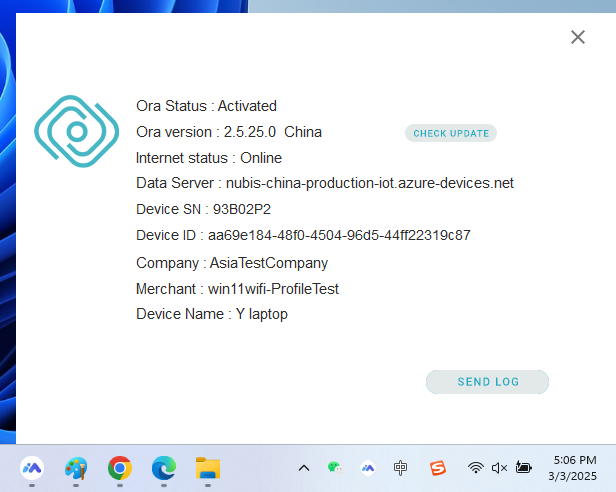This screenshot has height=492, width=616.
Task: Send the log with SEND LOG
Action: tap(487, 382)
